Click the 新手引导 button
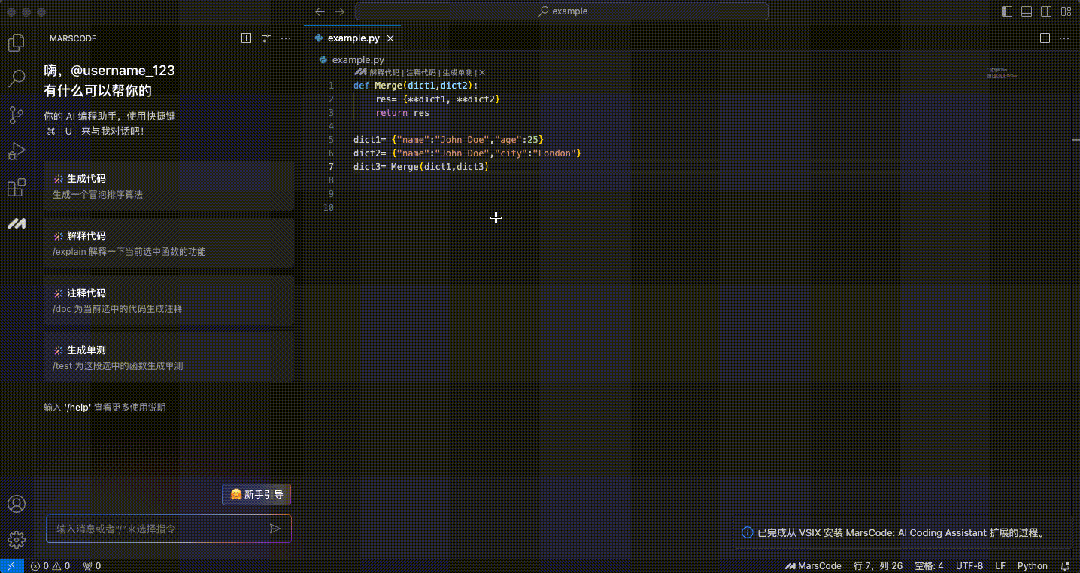1080x573 pixels. click(x=257, y=494)
